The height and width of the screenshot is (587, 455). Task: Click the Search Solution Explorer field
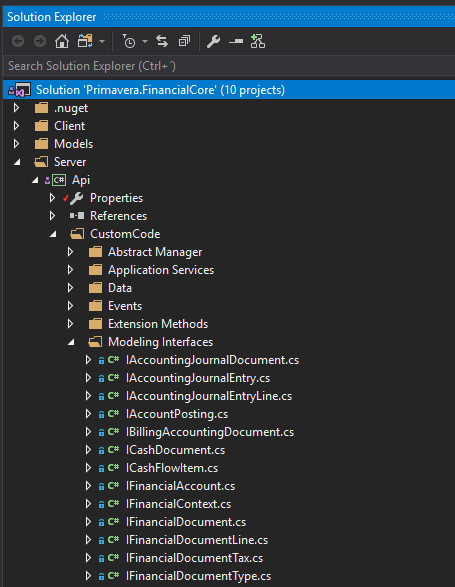pos(229,66)
